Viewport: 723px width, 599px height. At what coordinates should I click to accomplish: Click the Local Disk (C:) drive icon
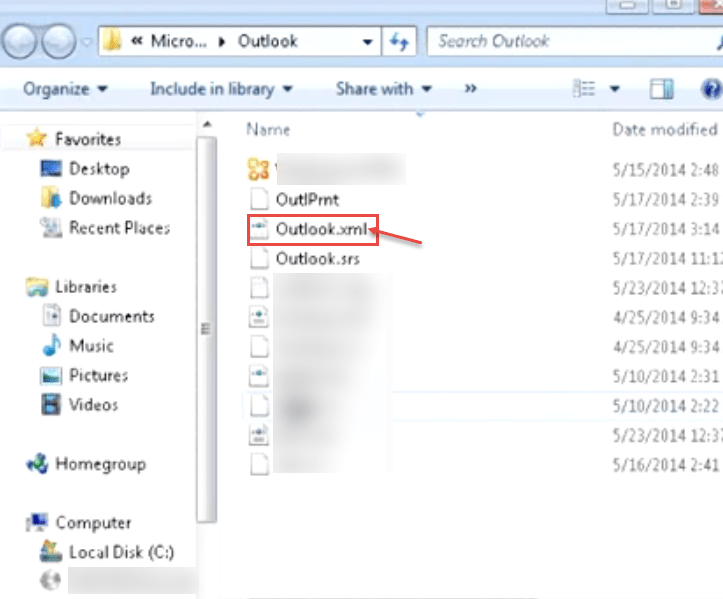pyautogui.click(x=51, y=552)
